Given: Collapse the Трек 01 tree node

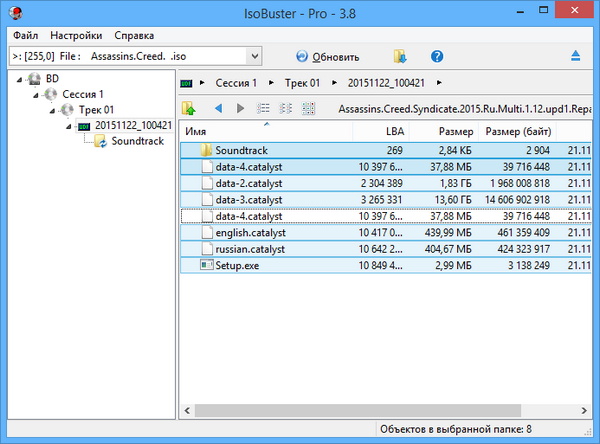Looking at the screenshot, I should [54, 110].
